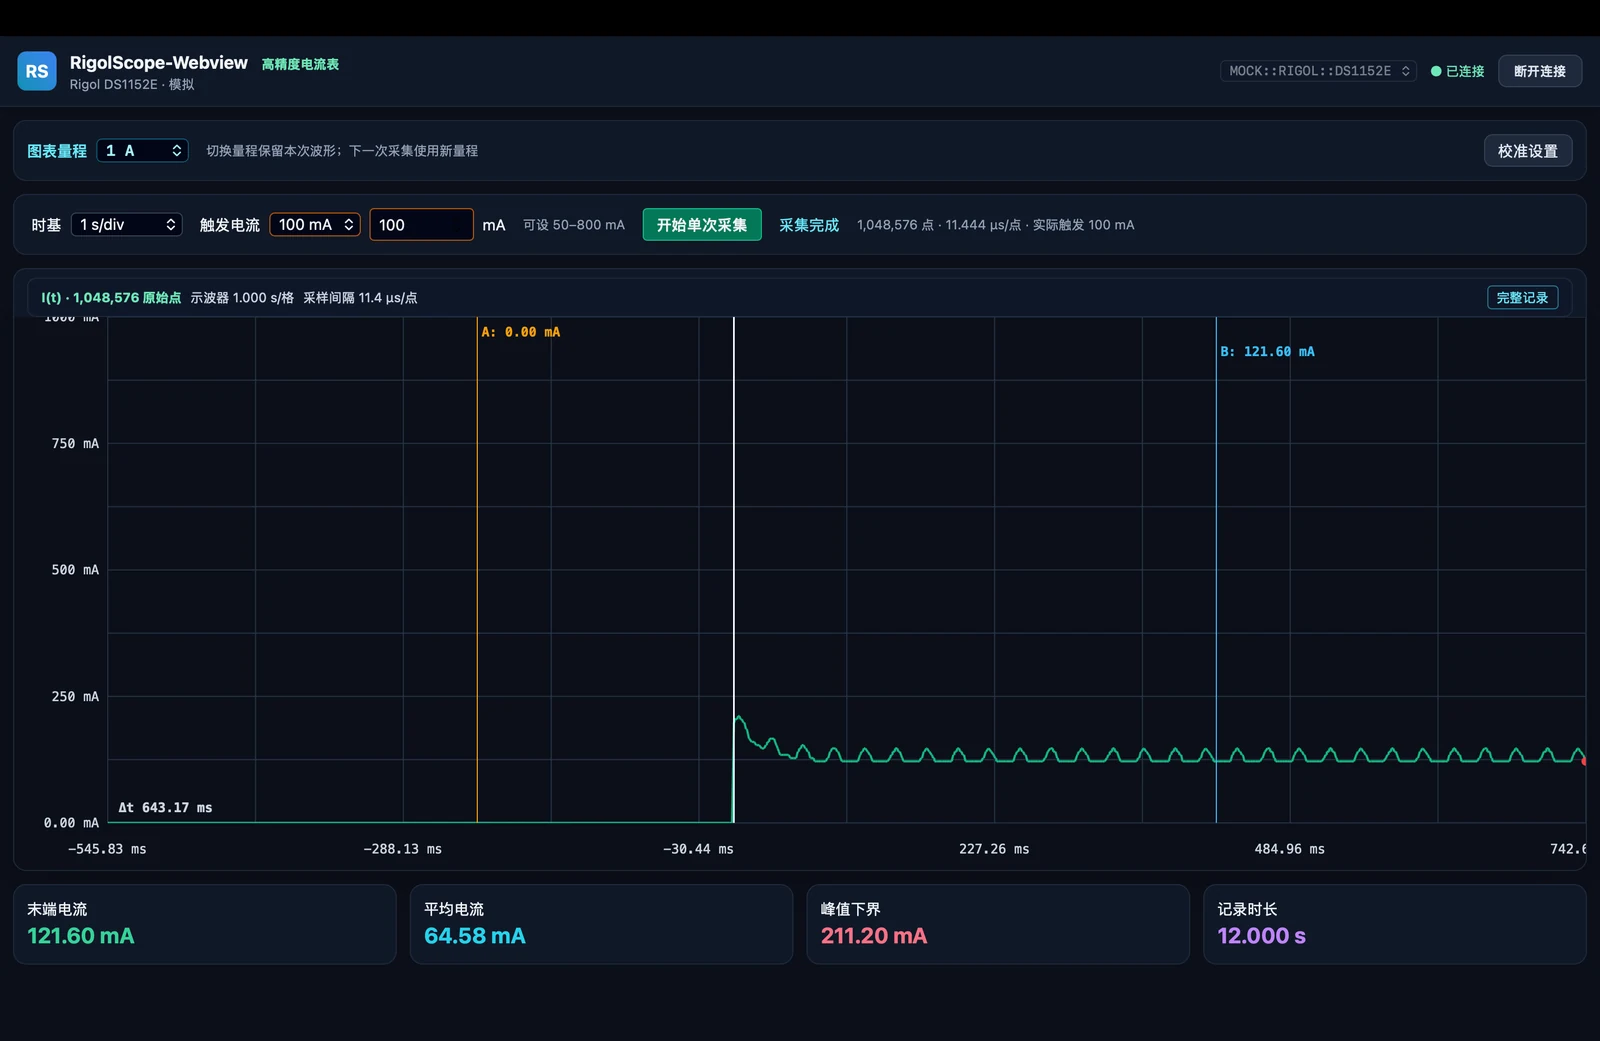This screenshot has height=1041, width=1600.
Task: Click the 末端电流 121.60 mA value
Action: [81, 936]
